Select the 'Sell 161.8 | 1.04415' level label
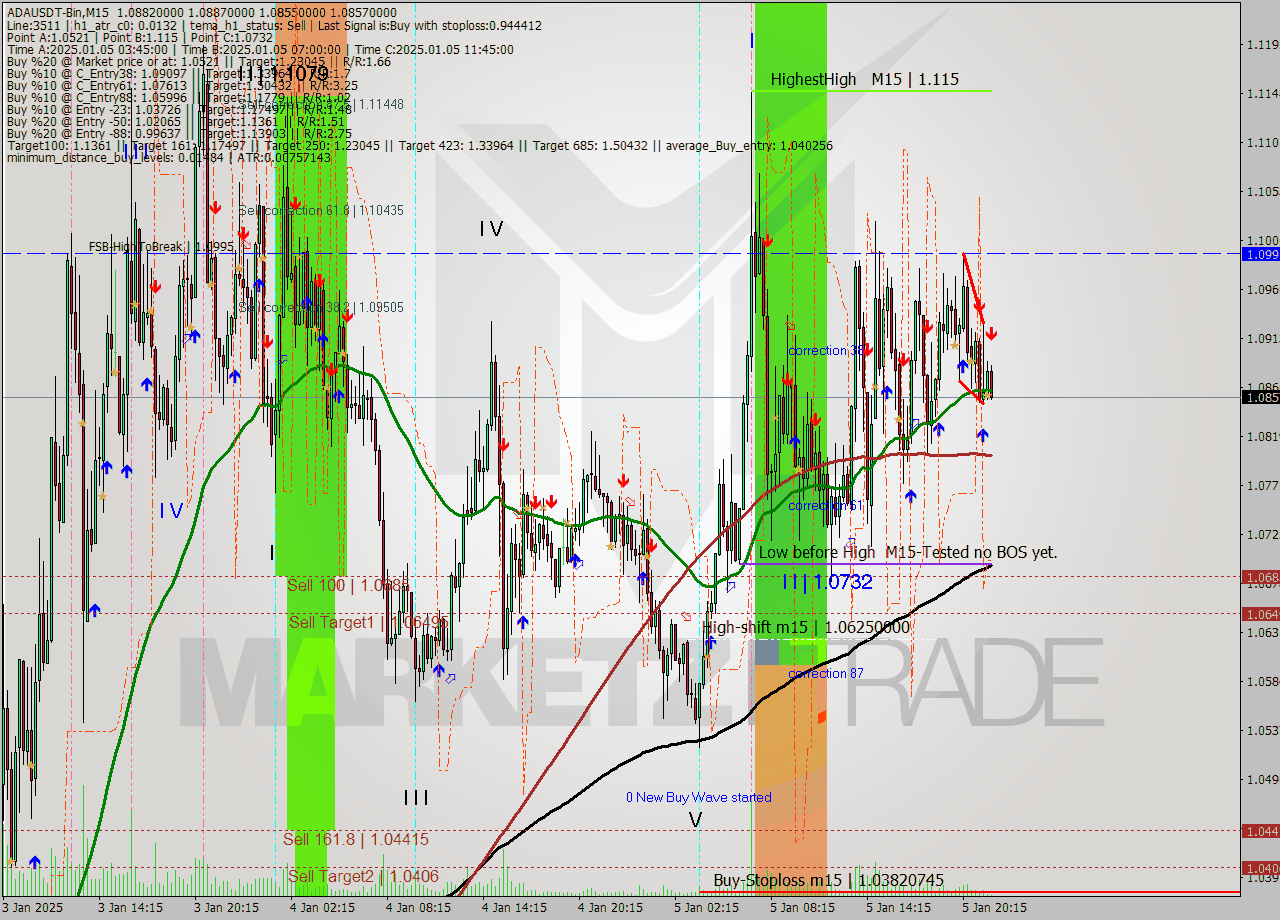 (356, 839)
